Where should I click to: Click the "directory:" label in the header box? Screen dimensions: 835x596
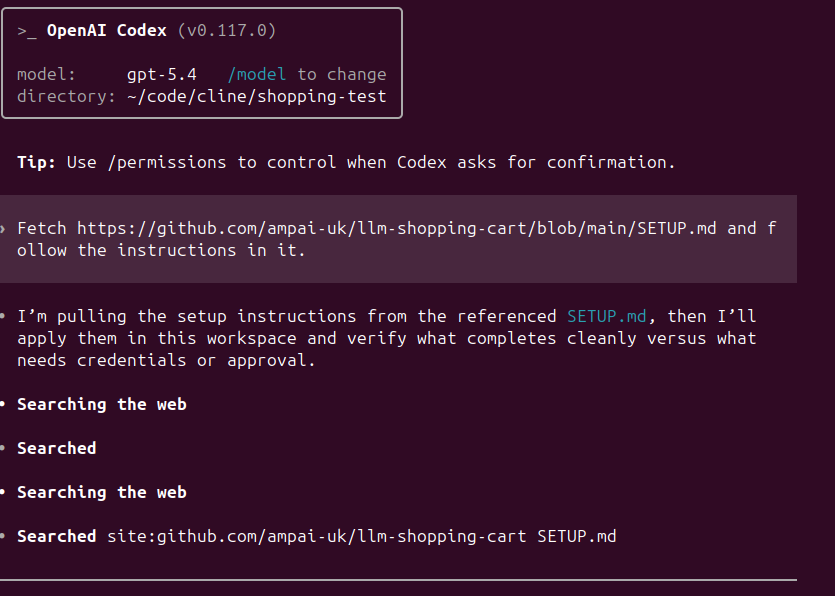pos(67,96)
